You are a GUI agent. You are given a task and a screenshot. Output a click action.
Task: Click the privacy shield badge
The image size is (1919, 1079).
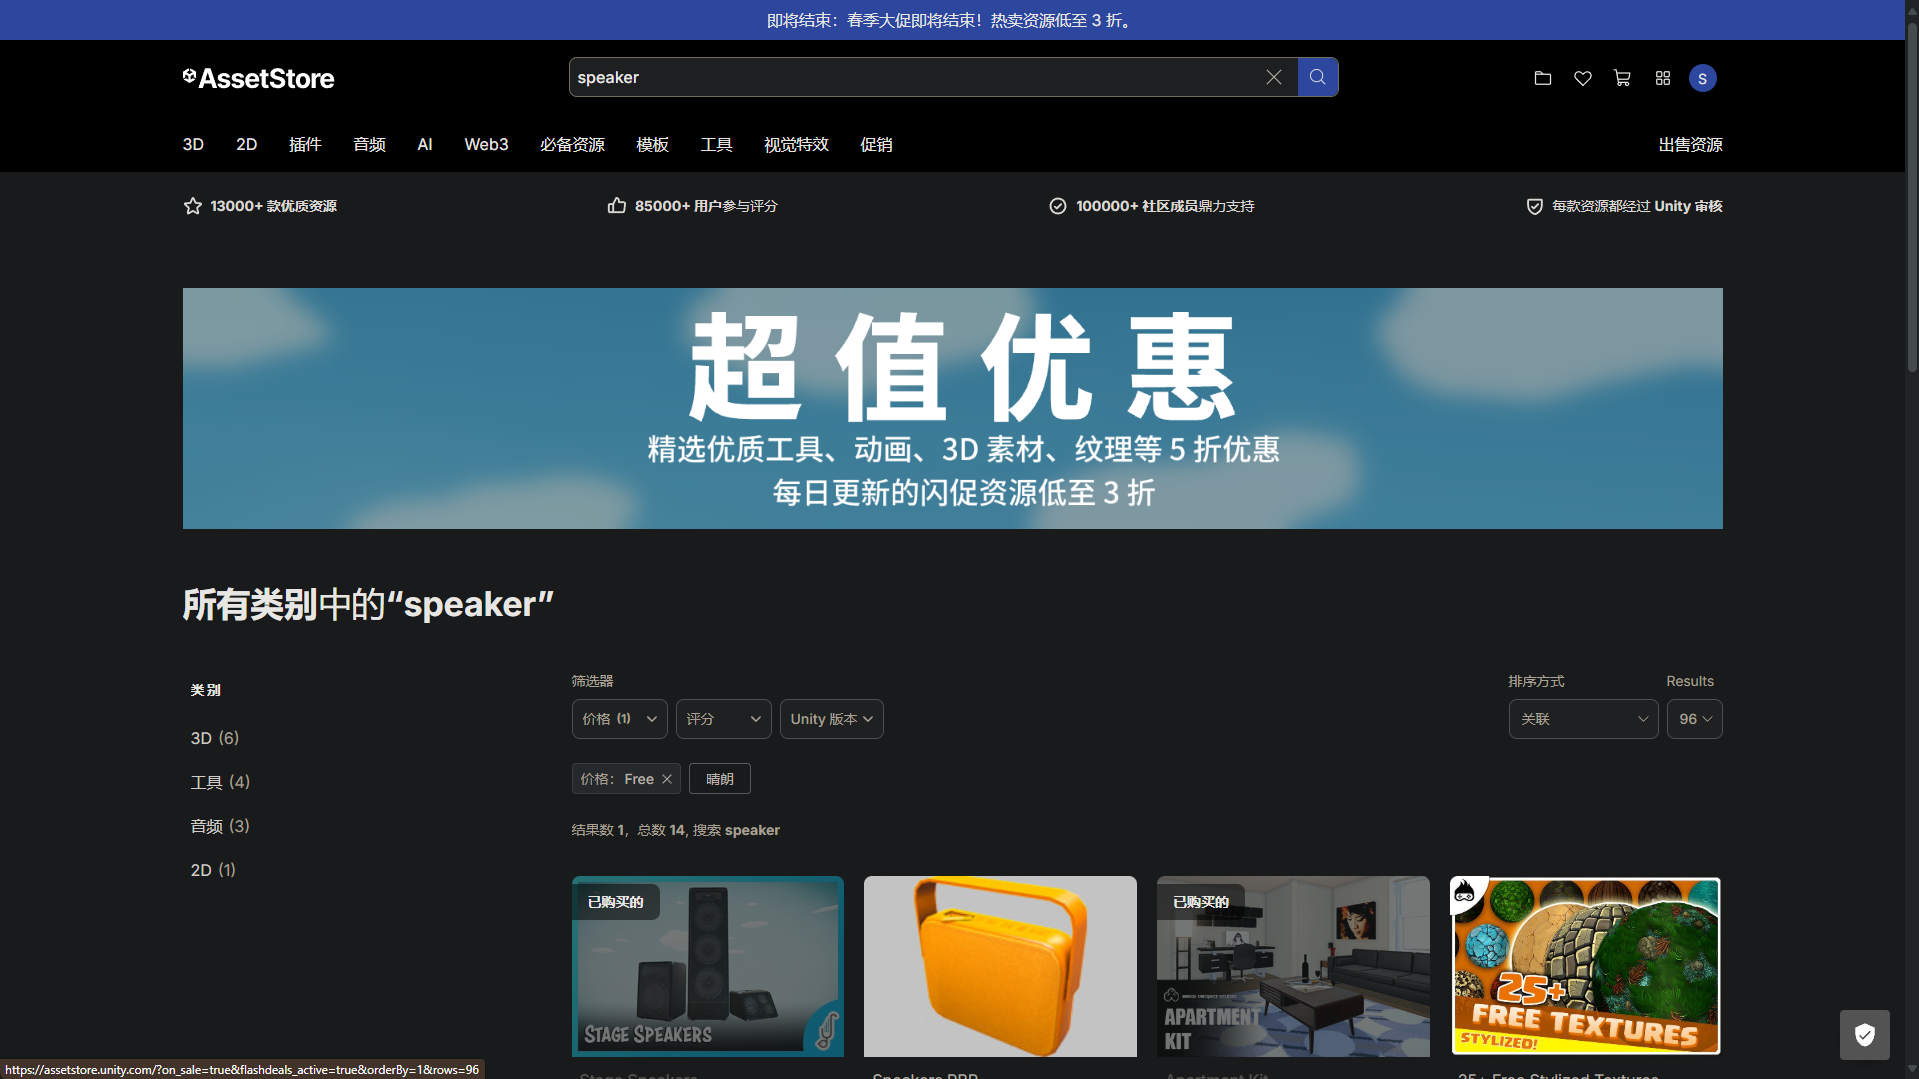tap(1864, 1034)
